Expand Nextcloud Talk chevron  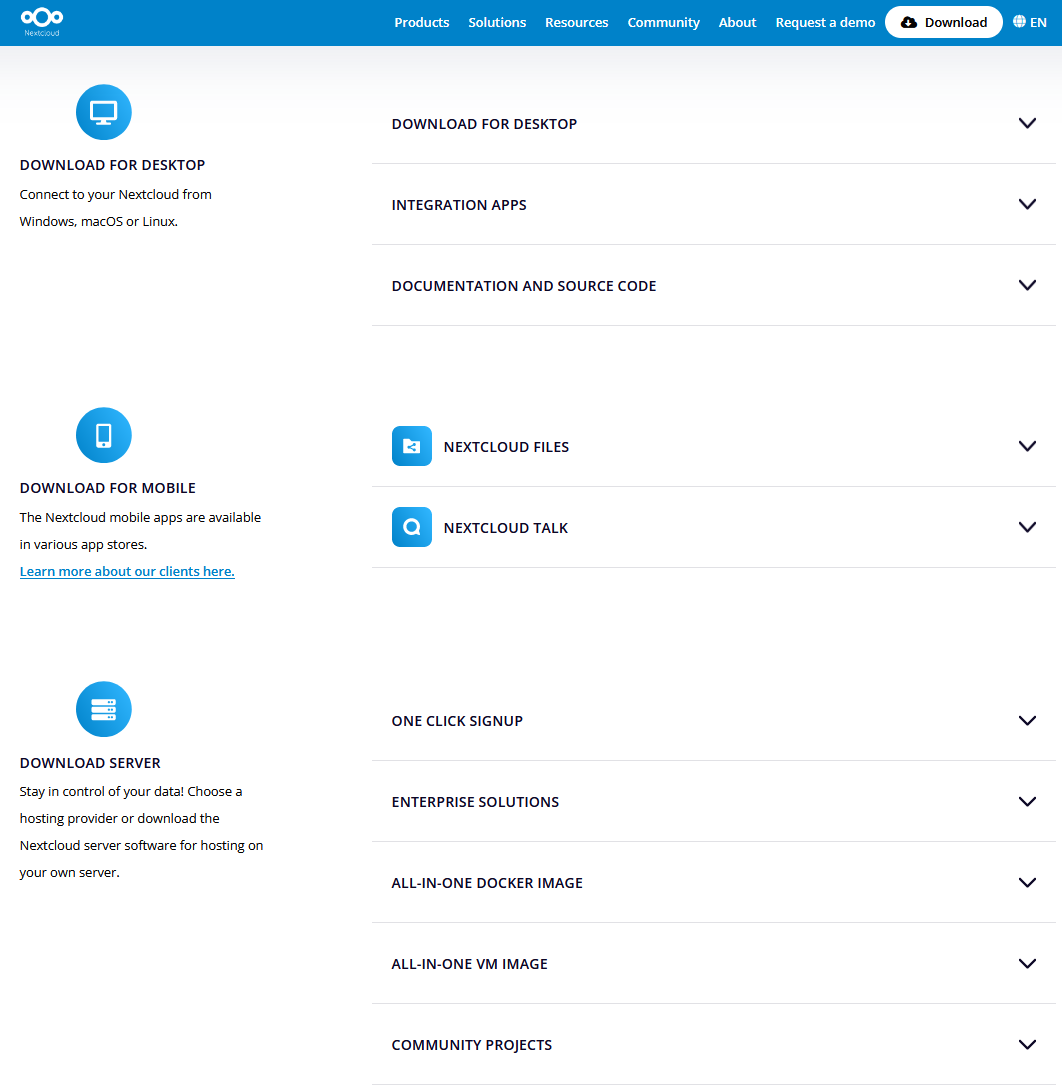[x=1027, y=527]
